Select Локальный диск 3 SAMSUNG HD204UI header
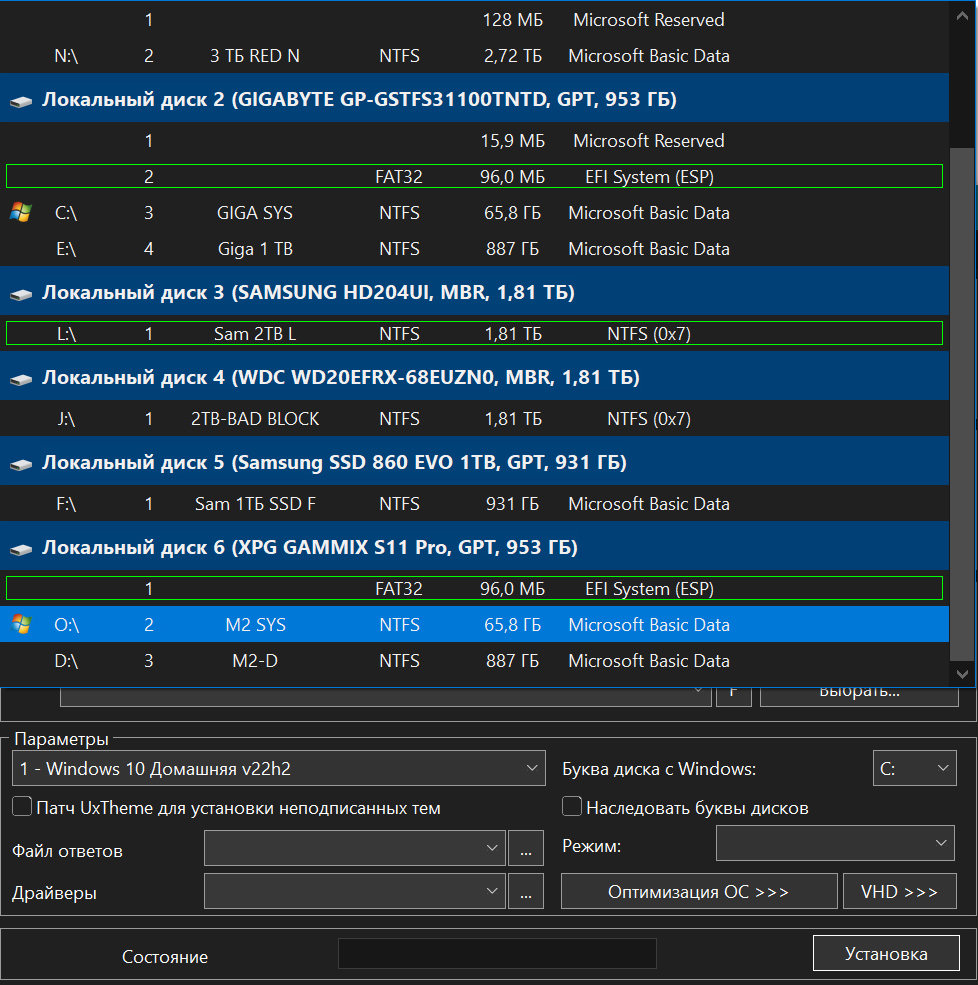The height and width of the screenshot is (985, 978). [474, 292]
